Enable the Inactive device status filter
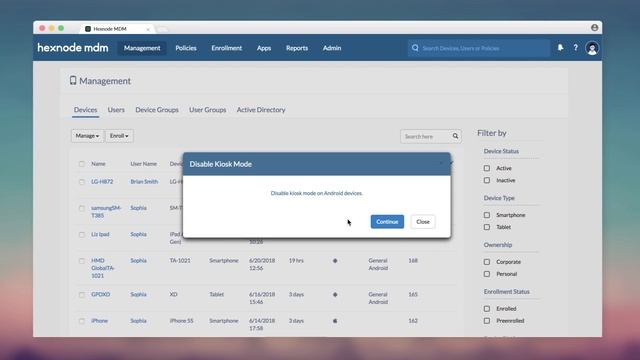Screen dimensions: 640x360 (x=487, y=180)
